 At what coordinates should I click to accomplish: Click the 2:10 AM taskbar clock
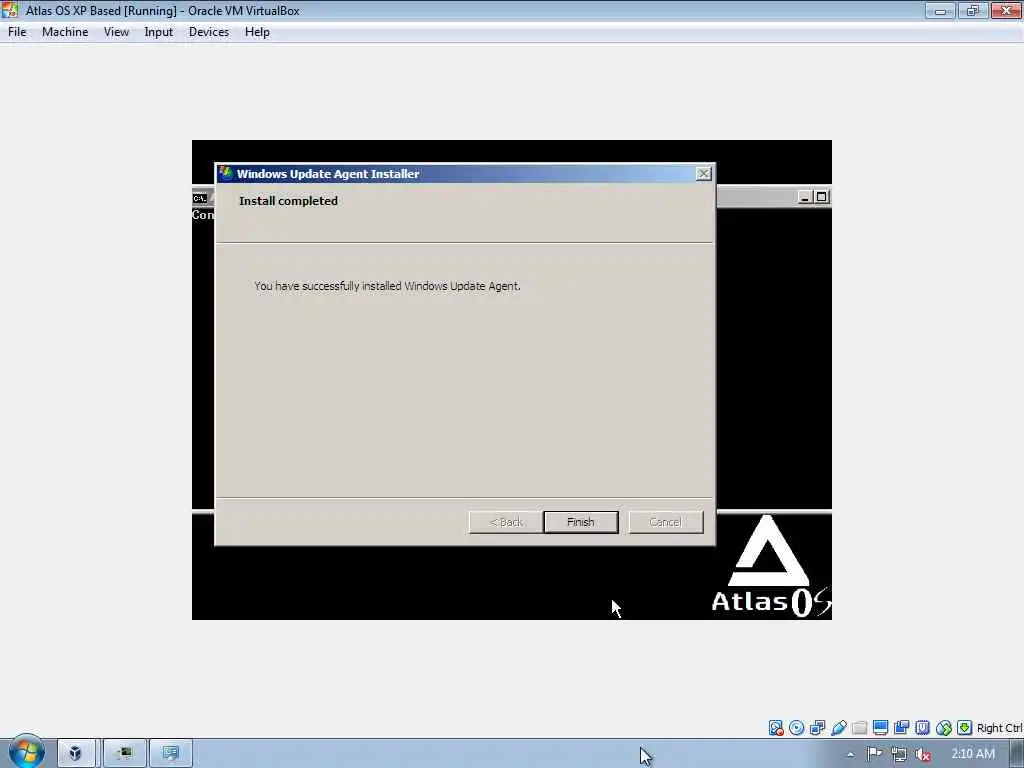(972, 754)
